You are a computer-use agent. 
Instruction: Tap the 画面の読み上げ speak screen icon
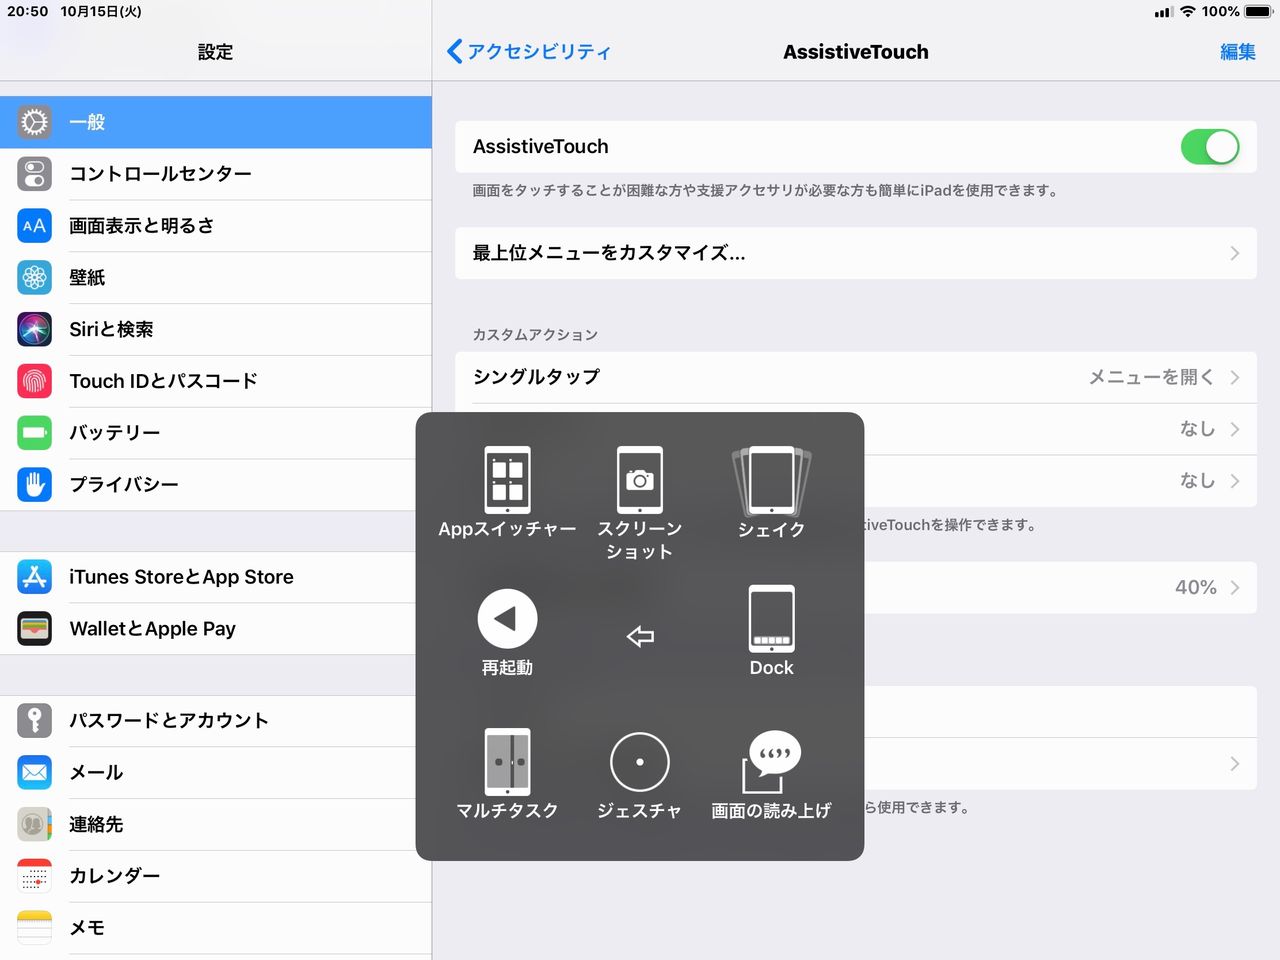click(x=772, y=762)
